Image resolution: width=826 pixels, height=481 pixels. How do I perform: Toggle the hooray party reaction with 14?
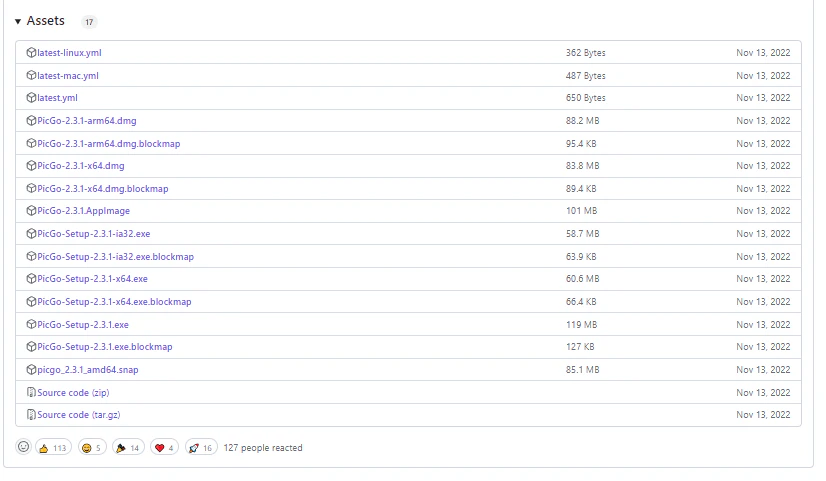[128, 448]
